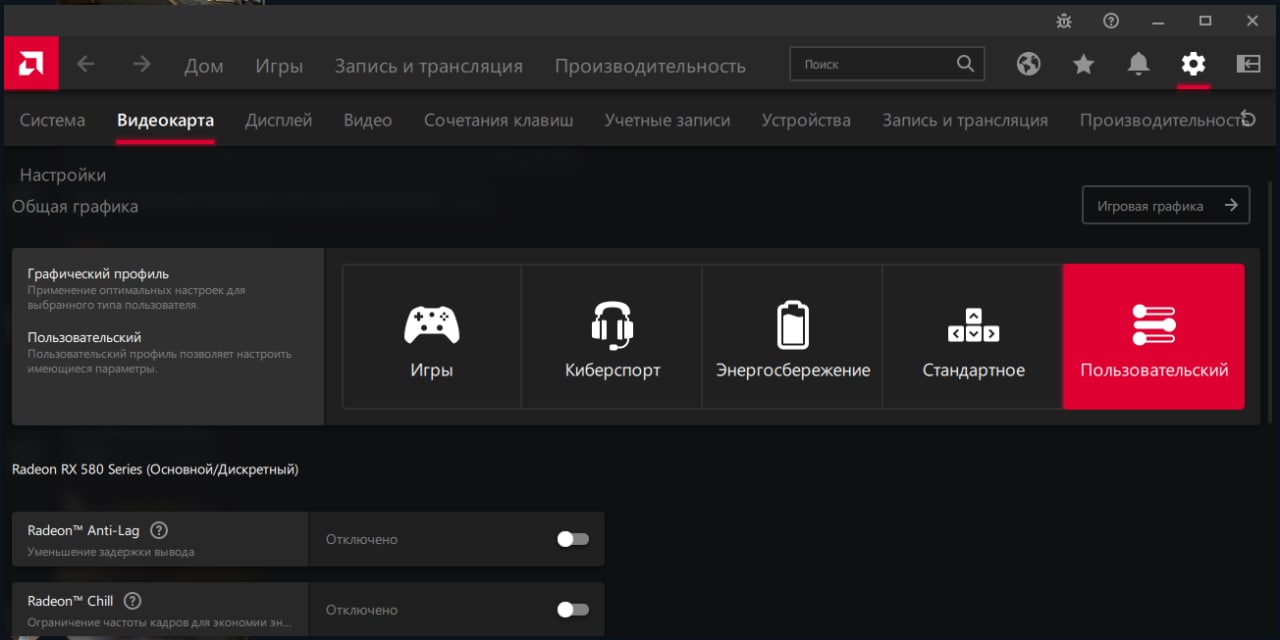Maximize the Radeon Software window
The width and height of the screenshot is (1280, 640).
pyautogui.click(x=1205, y=20)
